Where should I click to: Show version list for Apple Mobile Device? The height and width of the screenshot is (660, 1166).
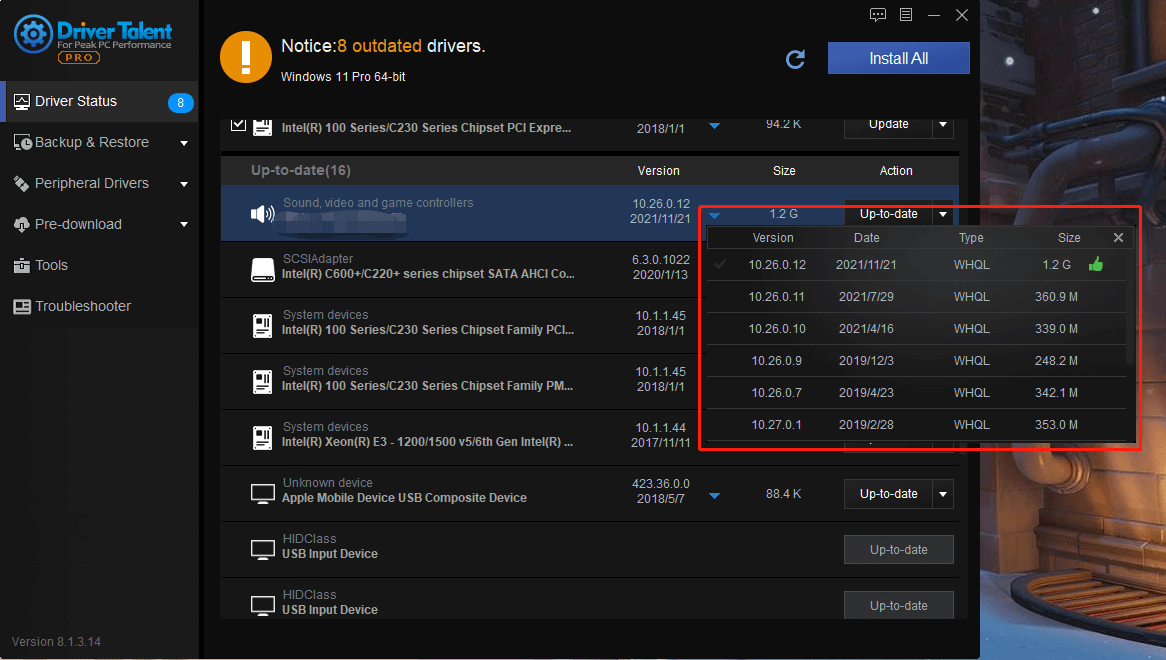coord(715,496)
